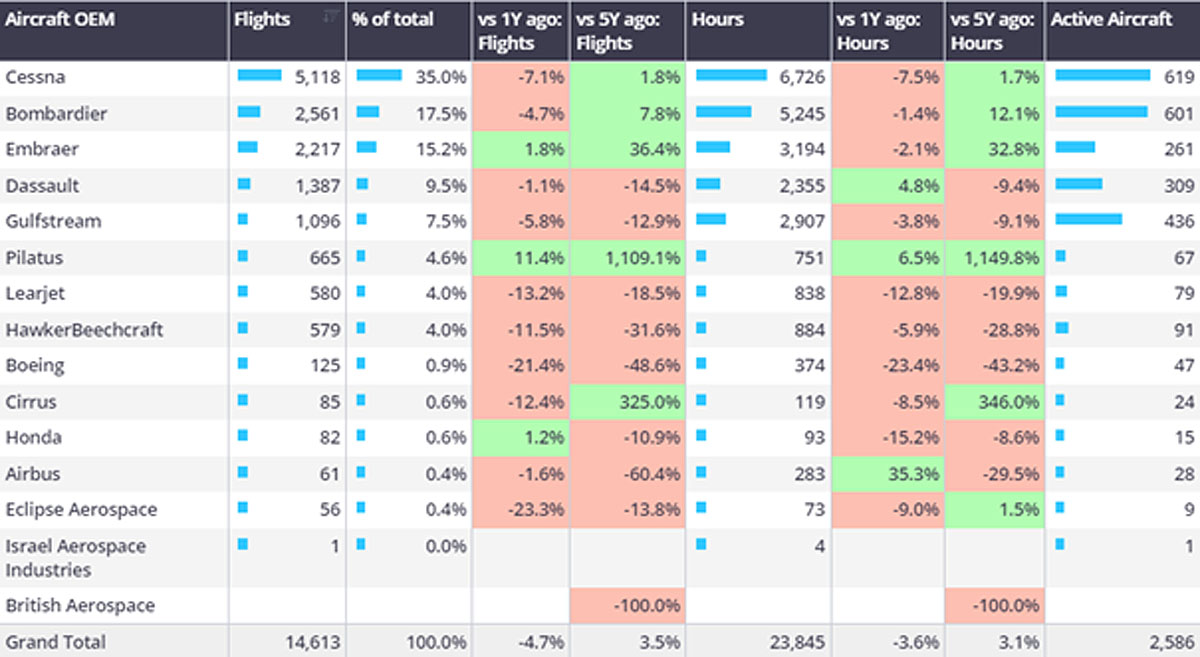This screenshot has height=657, width=1200.
Task: Click the Pilatus row label
Action: point(34,257)
